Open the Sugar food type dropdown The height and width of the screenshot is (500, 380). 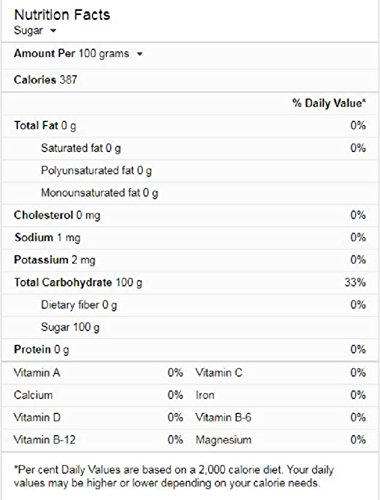[x=35, y=31]
